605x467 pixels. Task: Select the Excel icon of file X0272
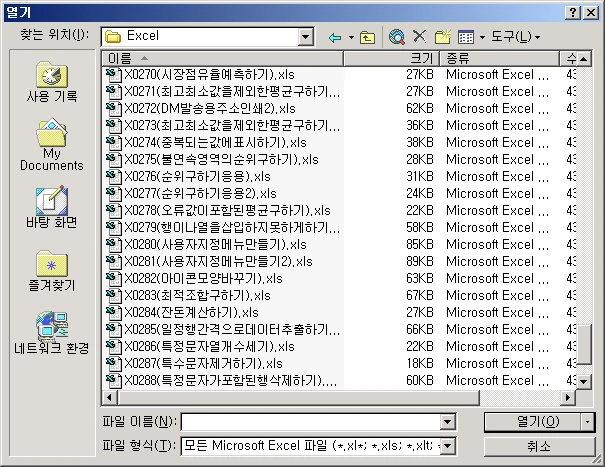tap(113, 108)
